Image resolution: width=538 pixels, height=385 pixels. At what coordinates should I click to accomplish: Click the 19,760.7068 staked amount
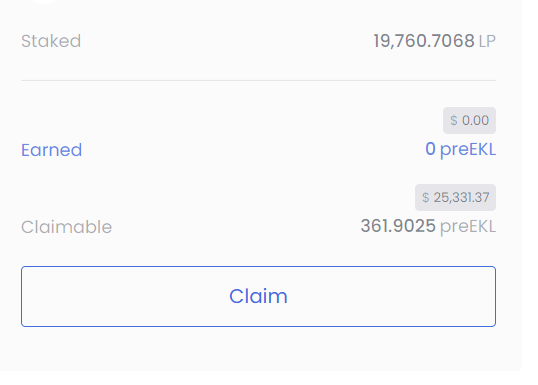click(x=424, y=41)
